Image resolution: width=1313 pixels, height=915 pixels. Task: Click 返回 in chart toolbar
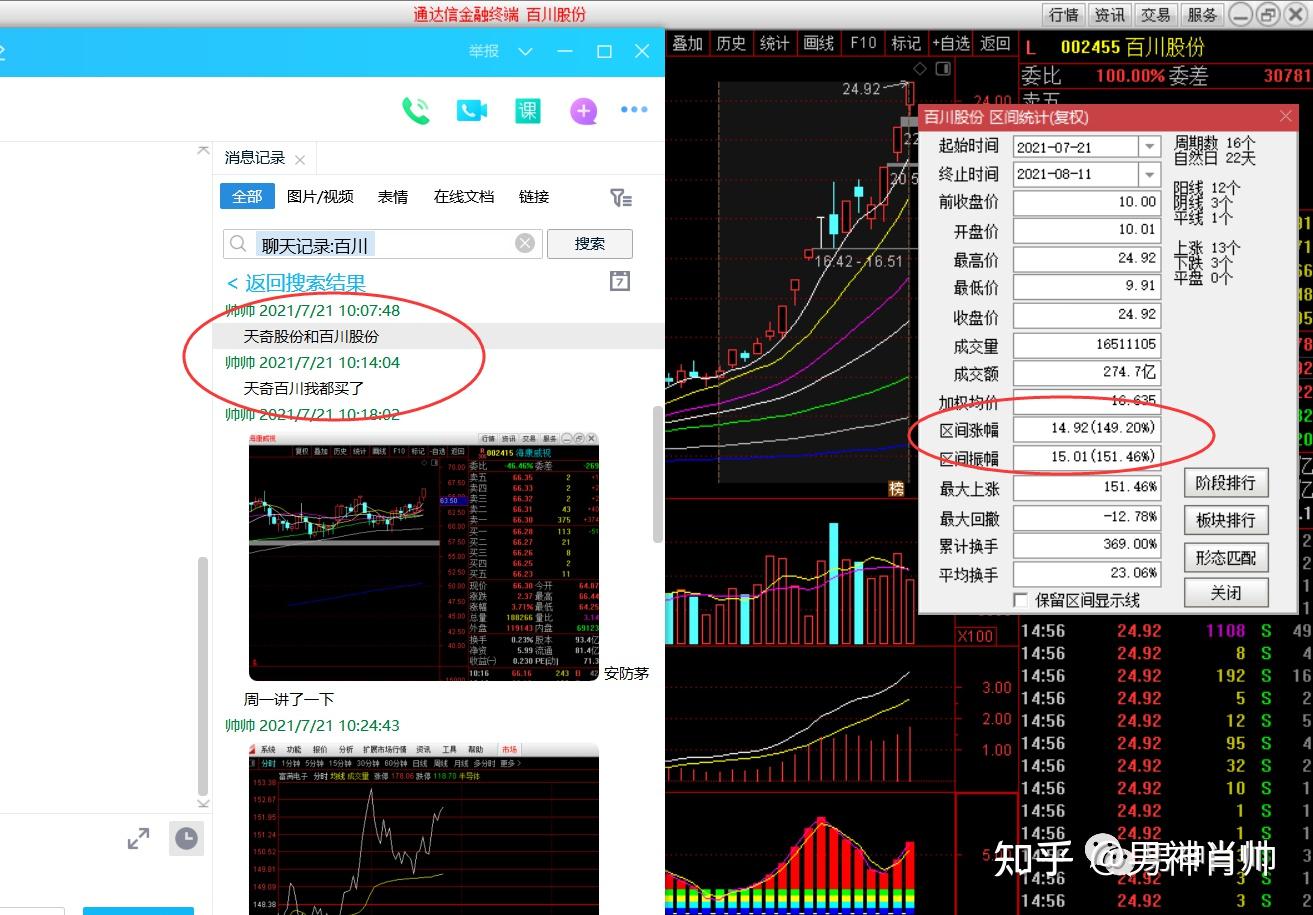pos(995,43)
